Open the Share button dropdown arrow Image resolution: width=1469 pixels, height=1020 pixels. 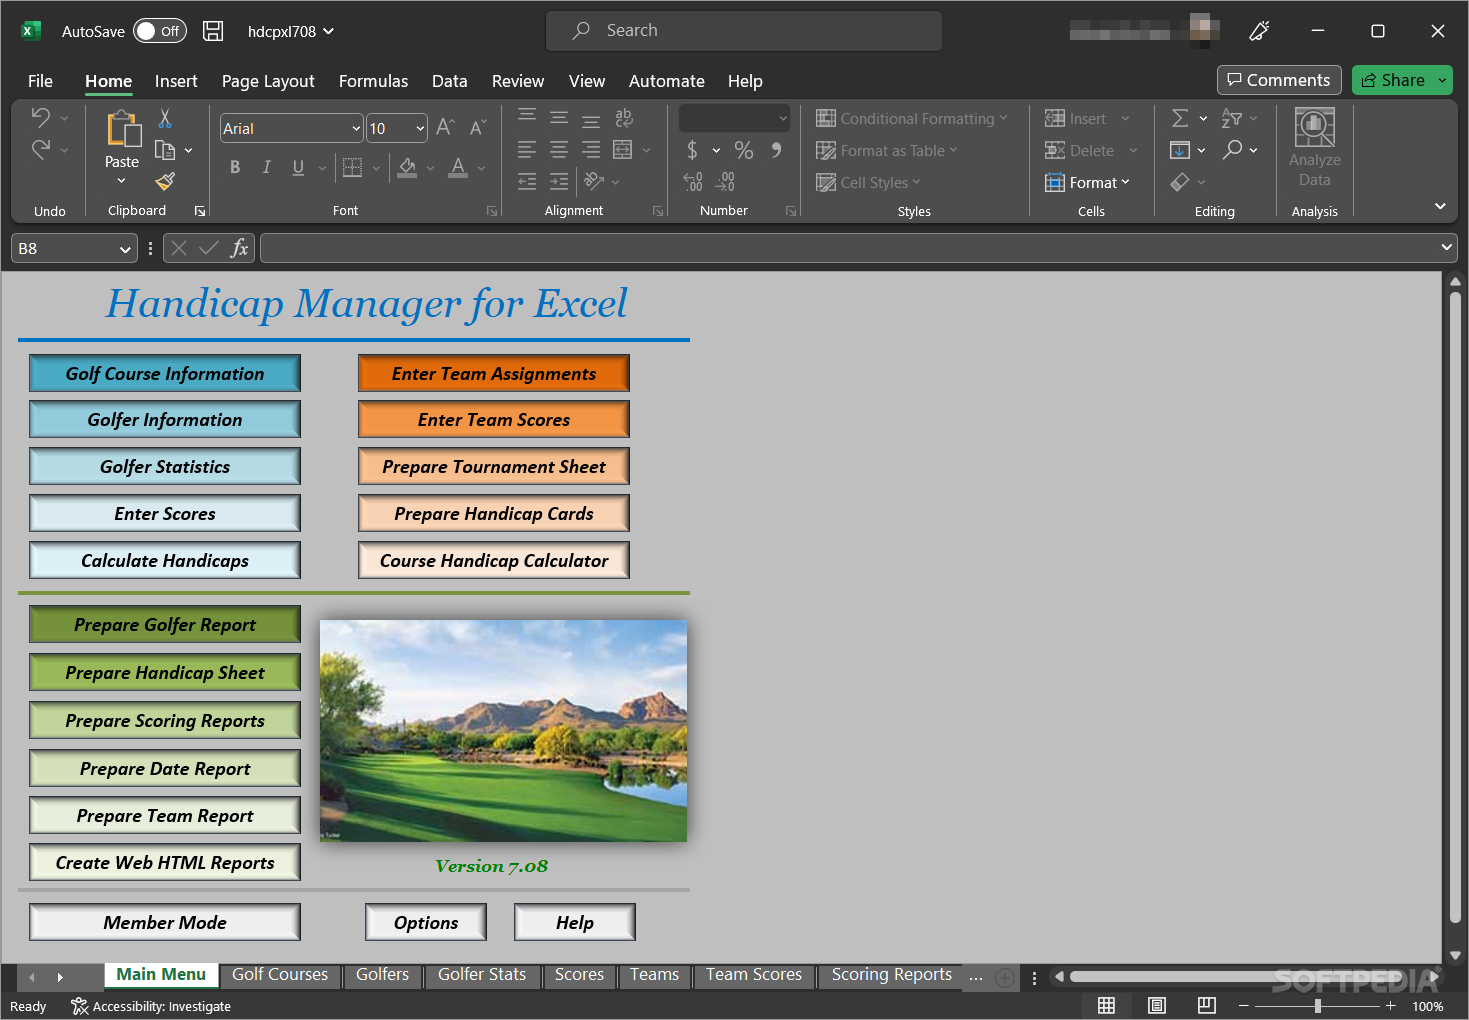coord(1442,80)
